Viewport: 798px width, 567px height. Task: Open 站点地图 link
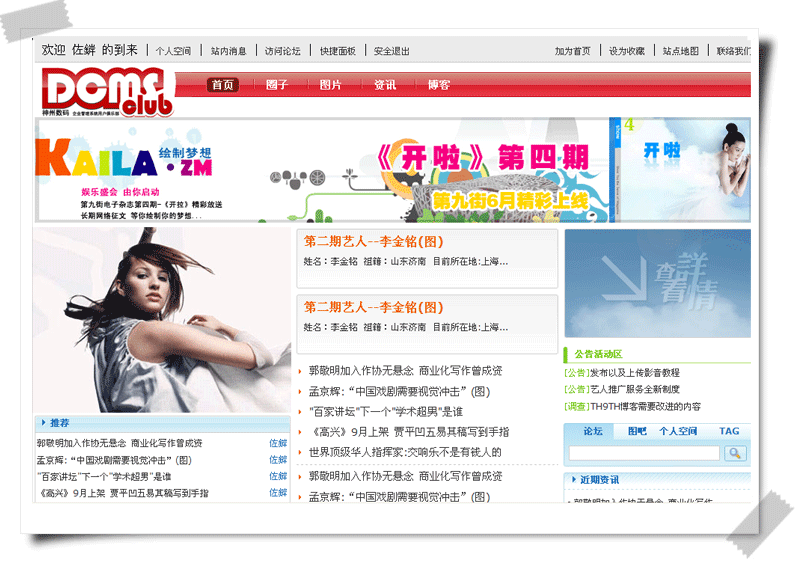[680, 51]
